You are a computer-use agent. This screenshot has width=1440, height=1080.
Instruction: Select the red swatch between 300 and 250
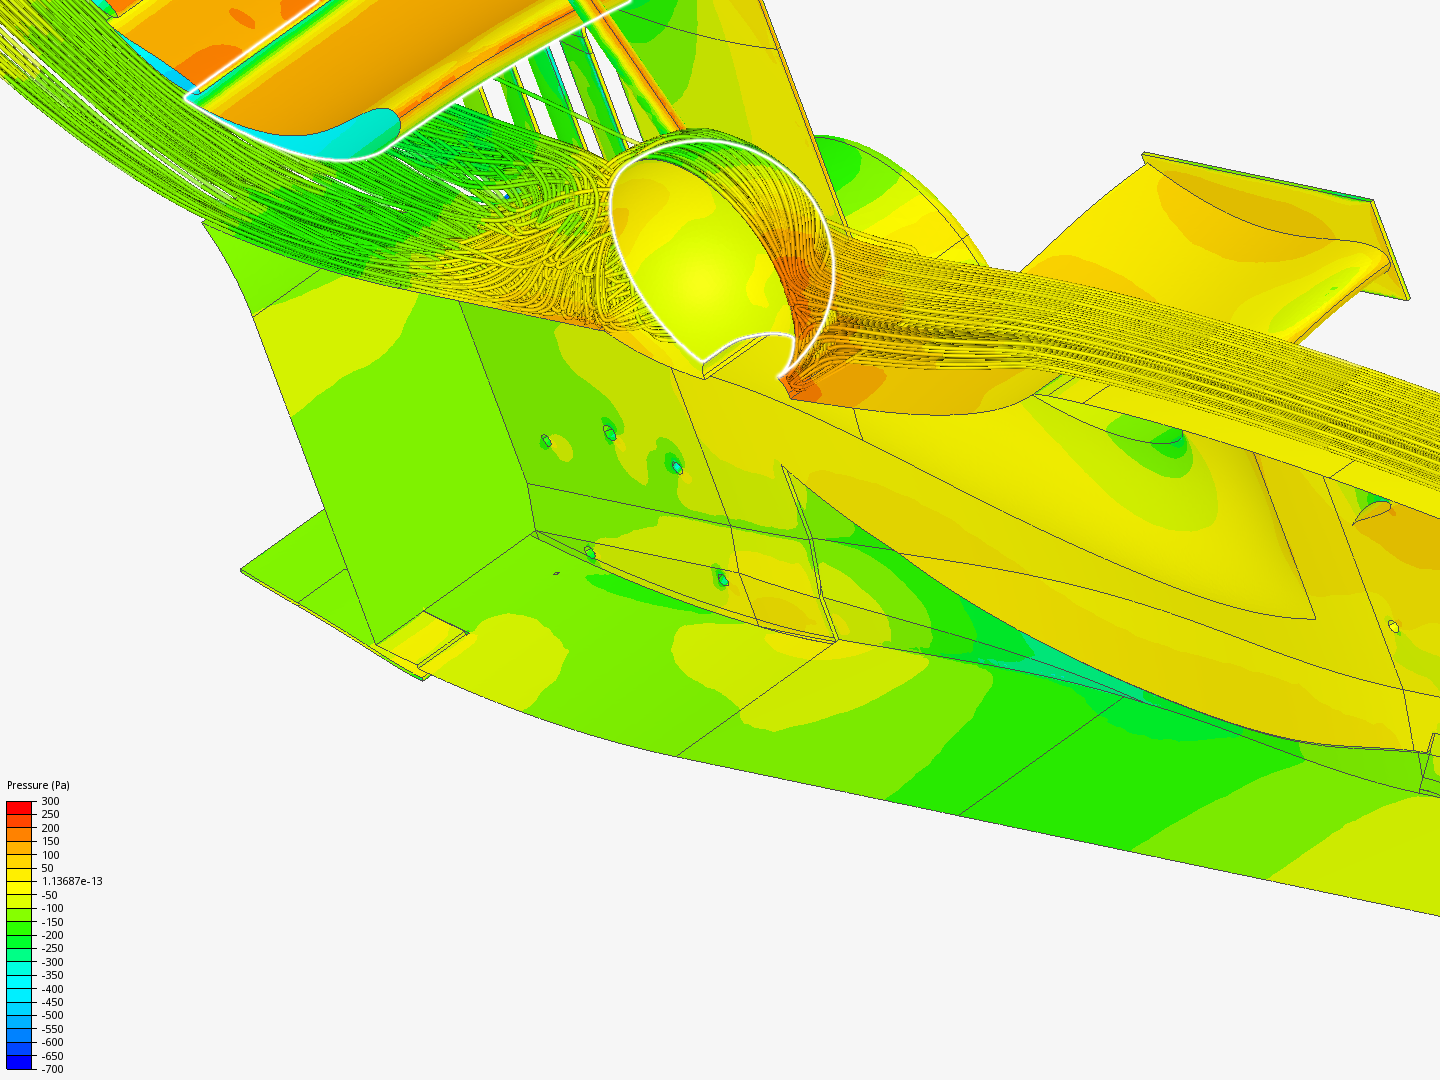[20, 808]
